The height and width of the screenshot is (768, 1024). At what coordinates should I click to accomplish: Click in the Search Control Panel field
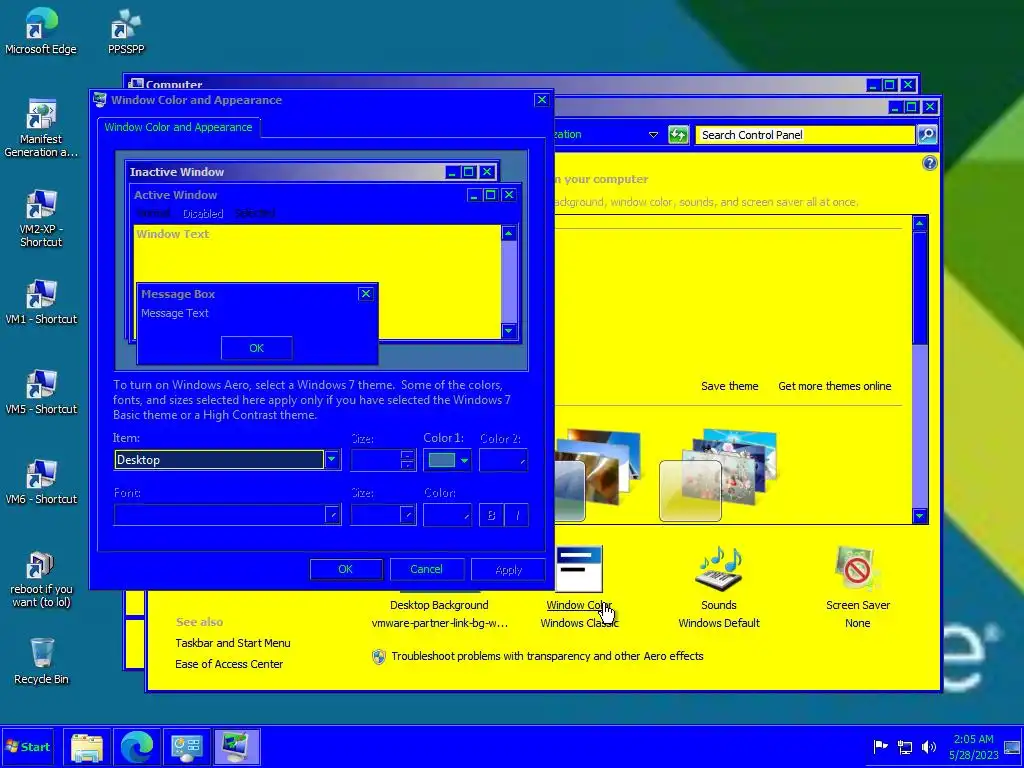[x=805, y=135]
